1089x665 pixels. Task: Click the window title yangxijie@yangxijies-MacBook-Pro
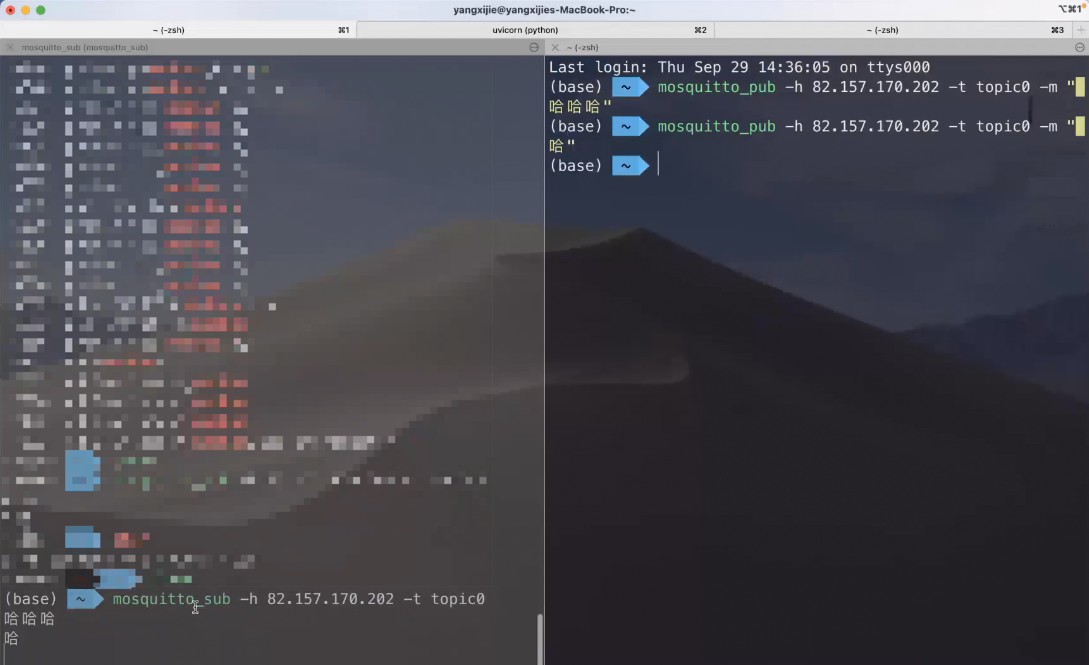(544, 10)
